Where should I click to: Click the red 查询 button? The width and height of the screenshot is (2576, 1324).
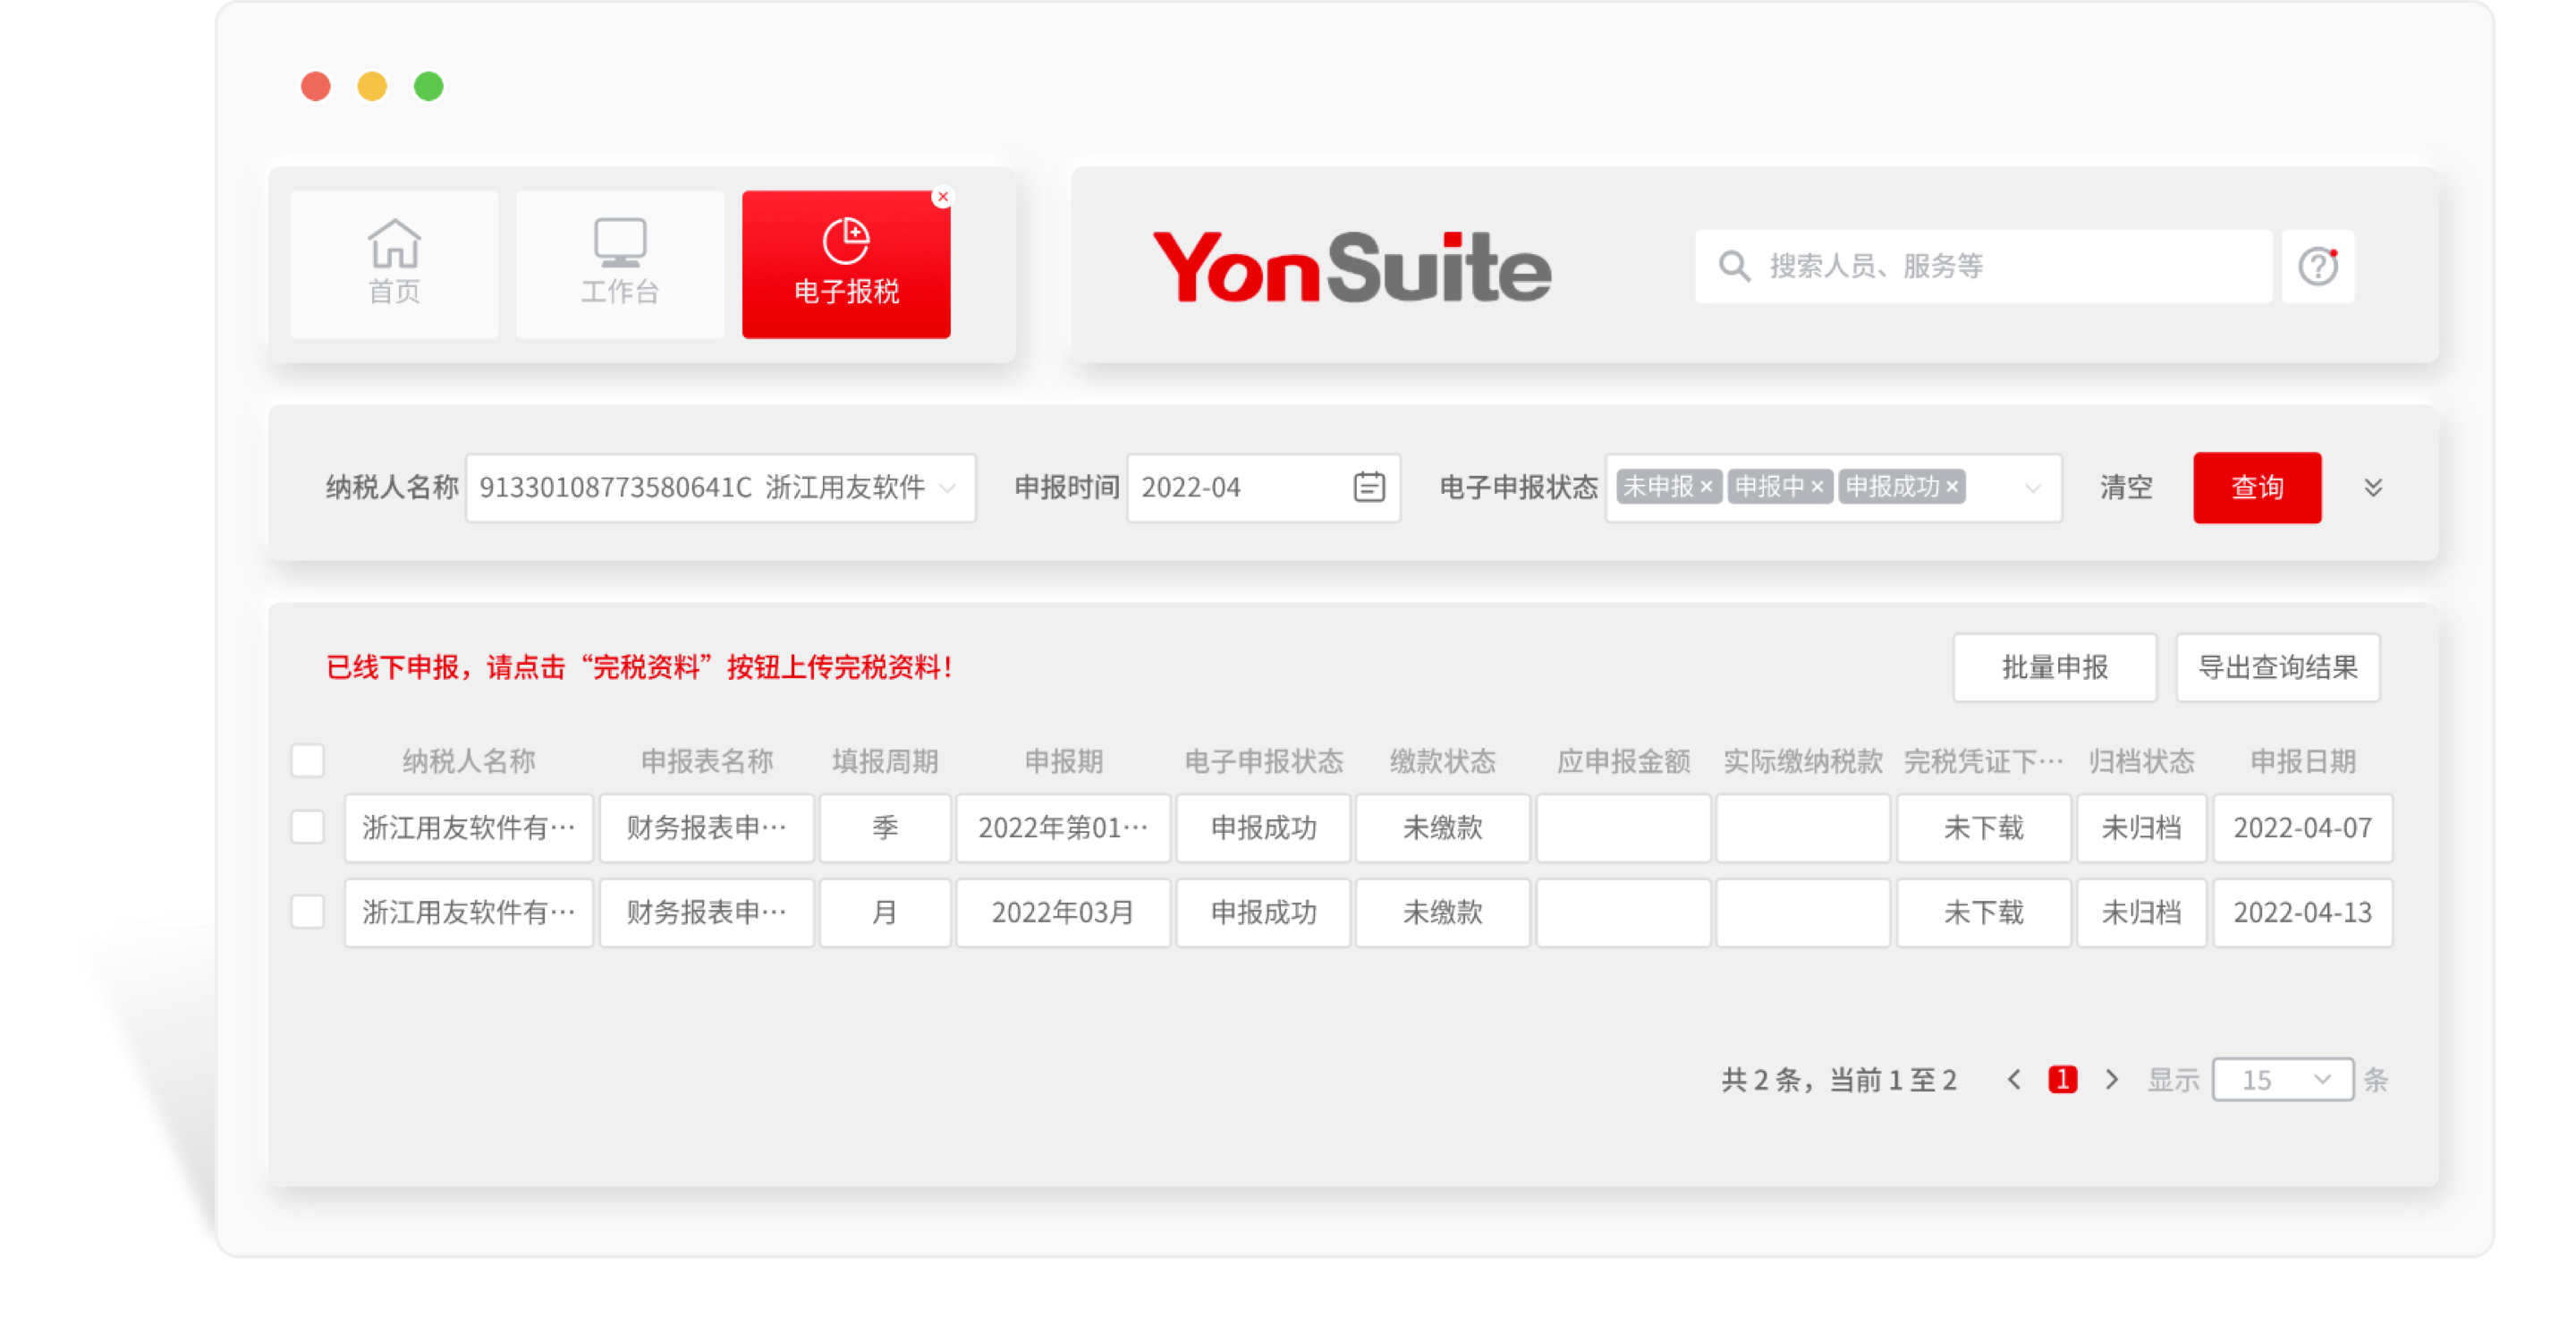(2256, 487)
